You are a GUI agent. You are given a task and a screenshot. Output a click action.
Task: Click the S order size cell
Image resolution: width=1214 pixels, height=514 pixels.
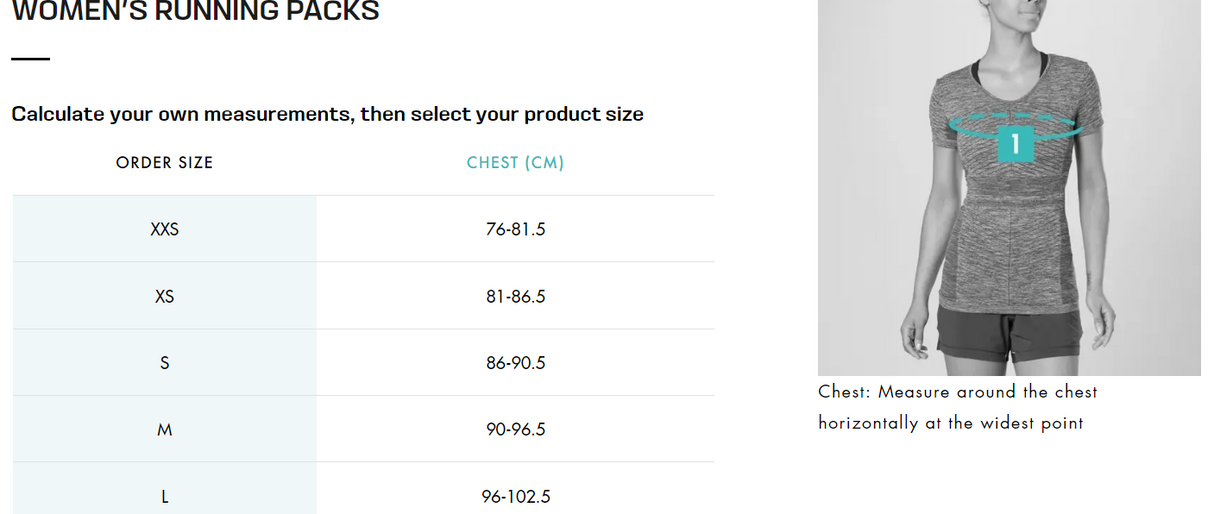[164, 363]
